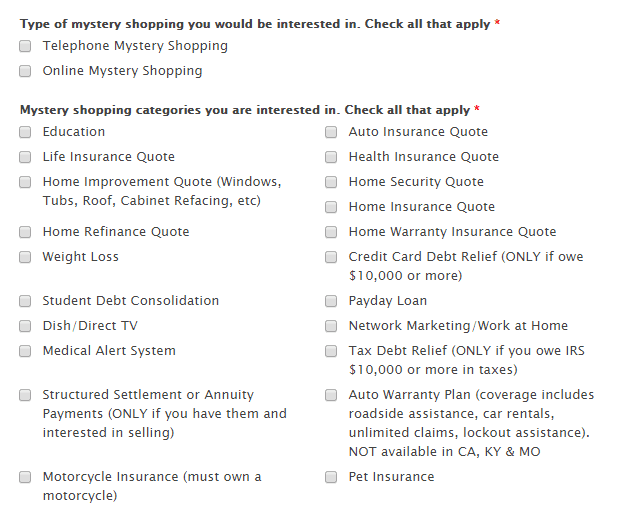Enable the Auto Insurance Quote checkbox
628x505 pixels.
[x=331, y=132]
